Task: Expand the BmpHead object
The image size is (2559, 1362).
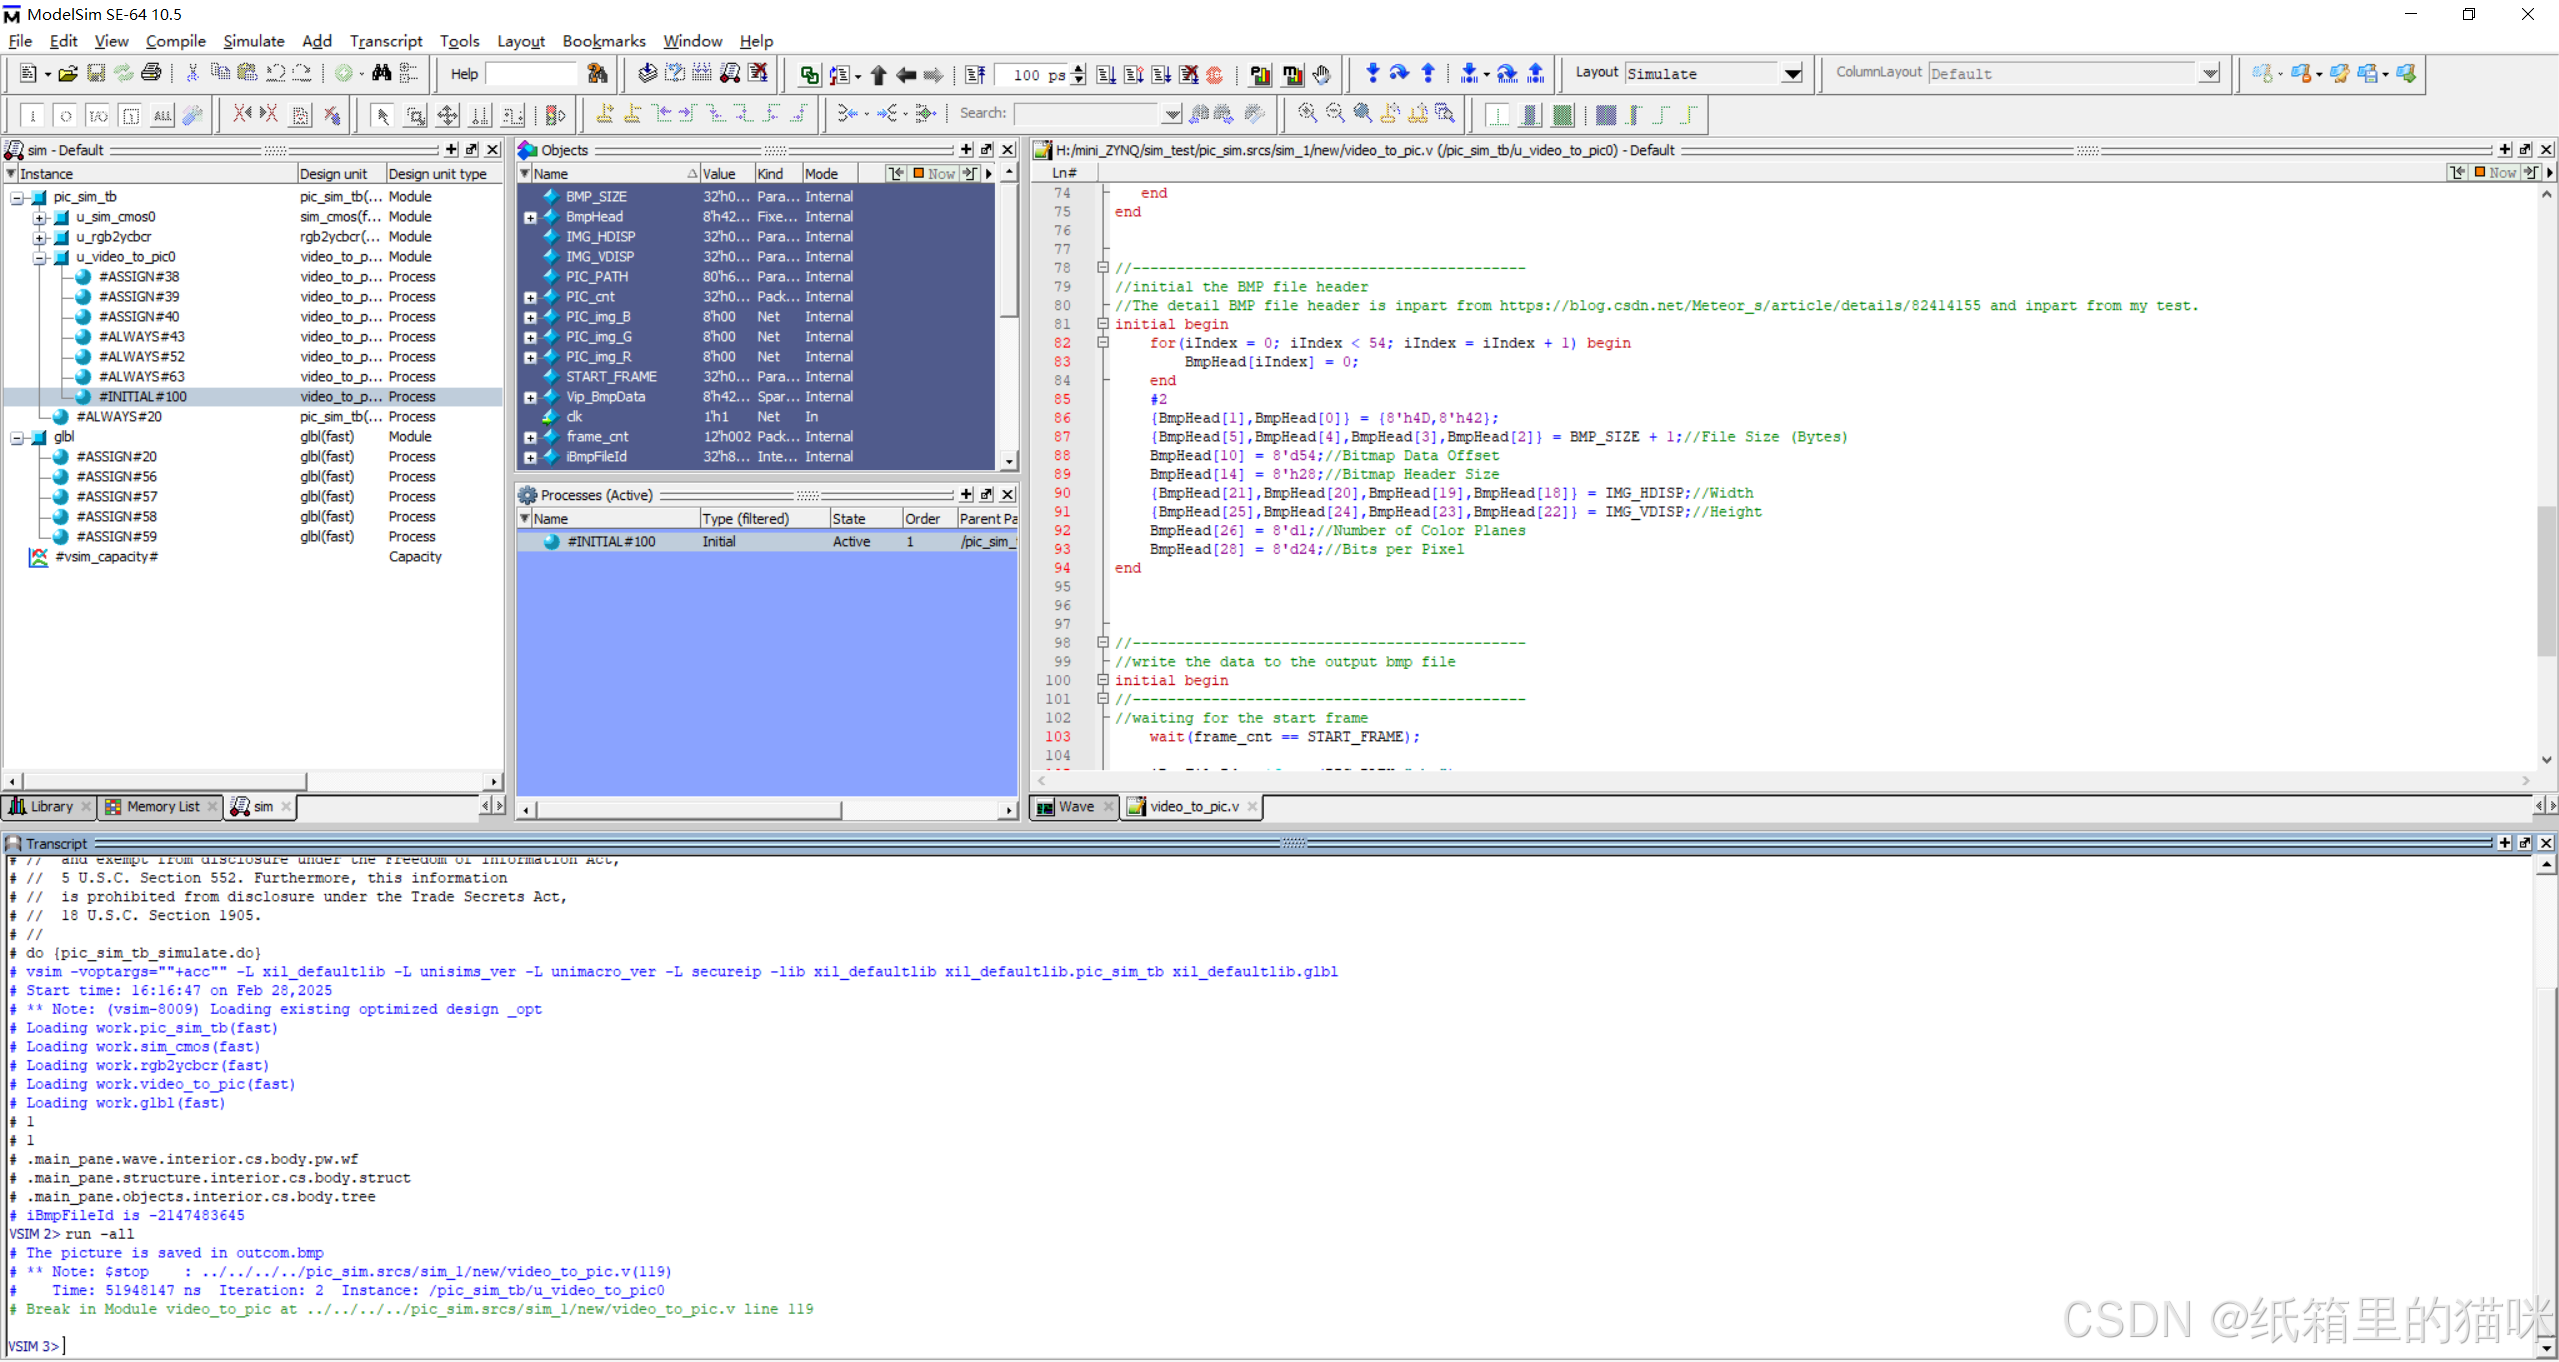Action: [530, 217]
